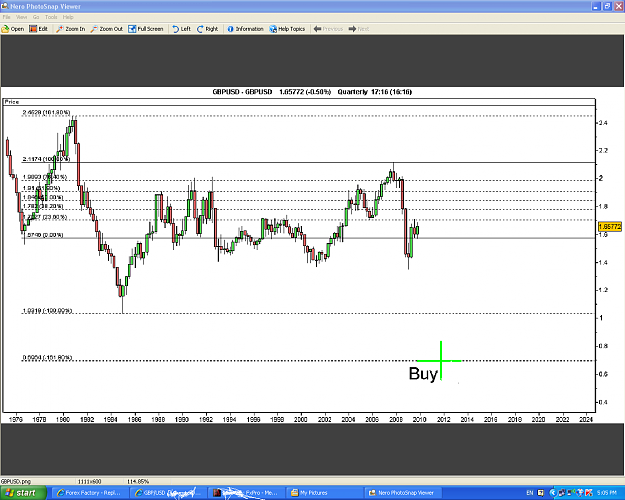The width and height of the screenshot is (625, 500).
Task: Open the Help menu
Action: (x=68, y=17)
